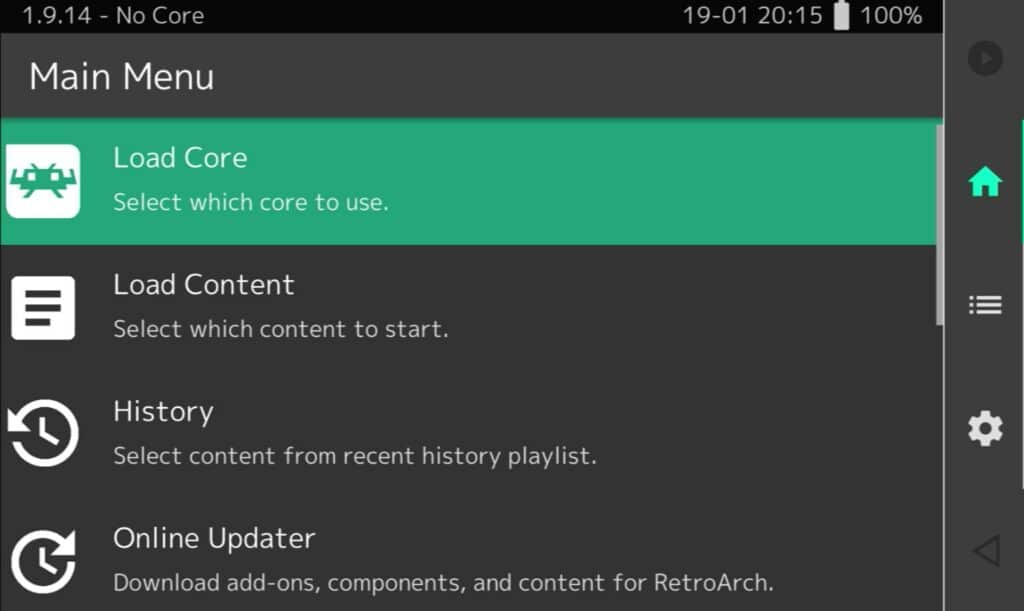
Task: Click the Online Updater refresh clock icon
Action: (43, 561)
